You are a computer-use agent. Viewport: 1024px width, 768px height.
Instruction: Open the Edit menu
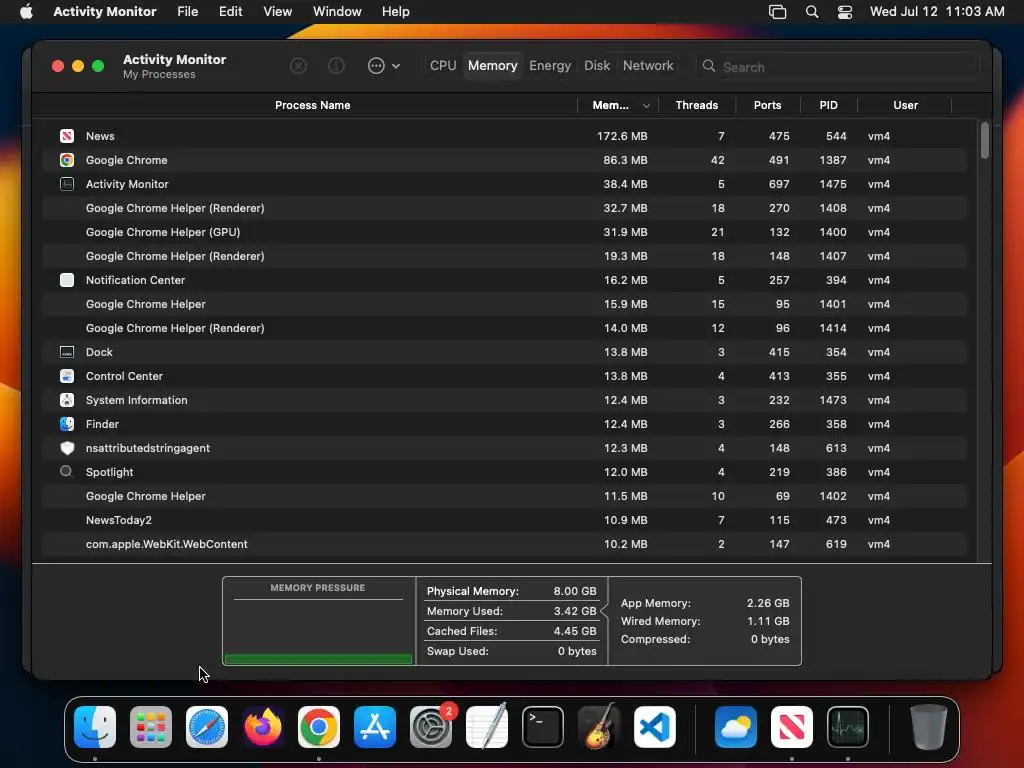[x=231, y=12]
